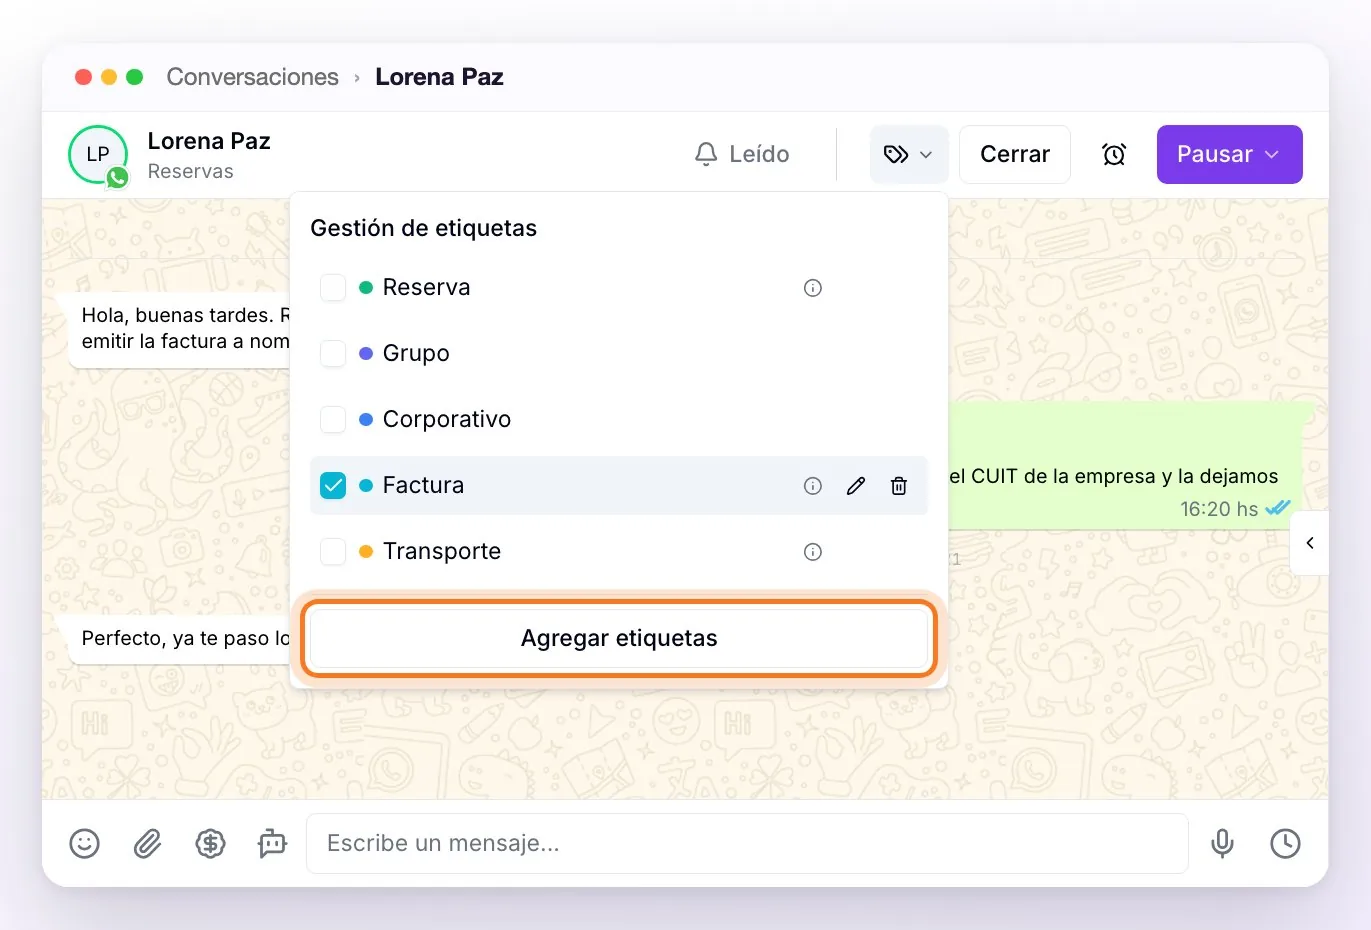This screenshot has height=930, width=1371.
Task: Show info for the Factura tag
Action: [x=813, y=486]
